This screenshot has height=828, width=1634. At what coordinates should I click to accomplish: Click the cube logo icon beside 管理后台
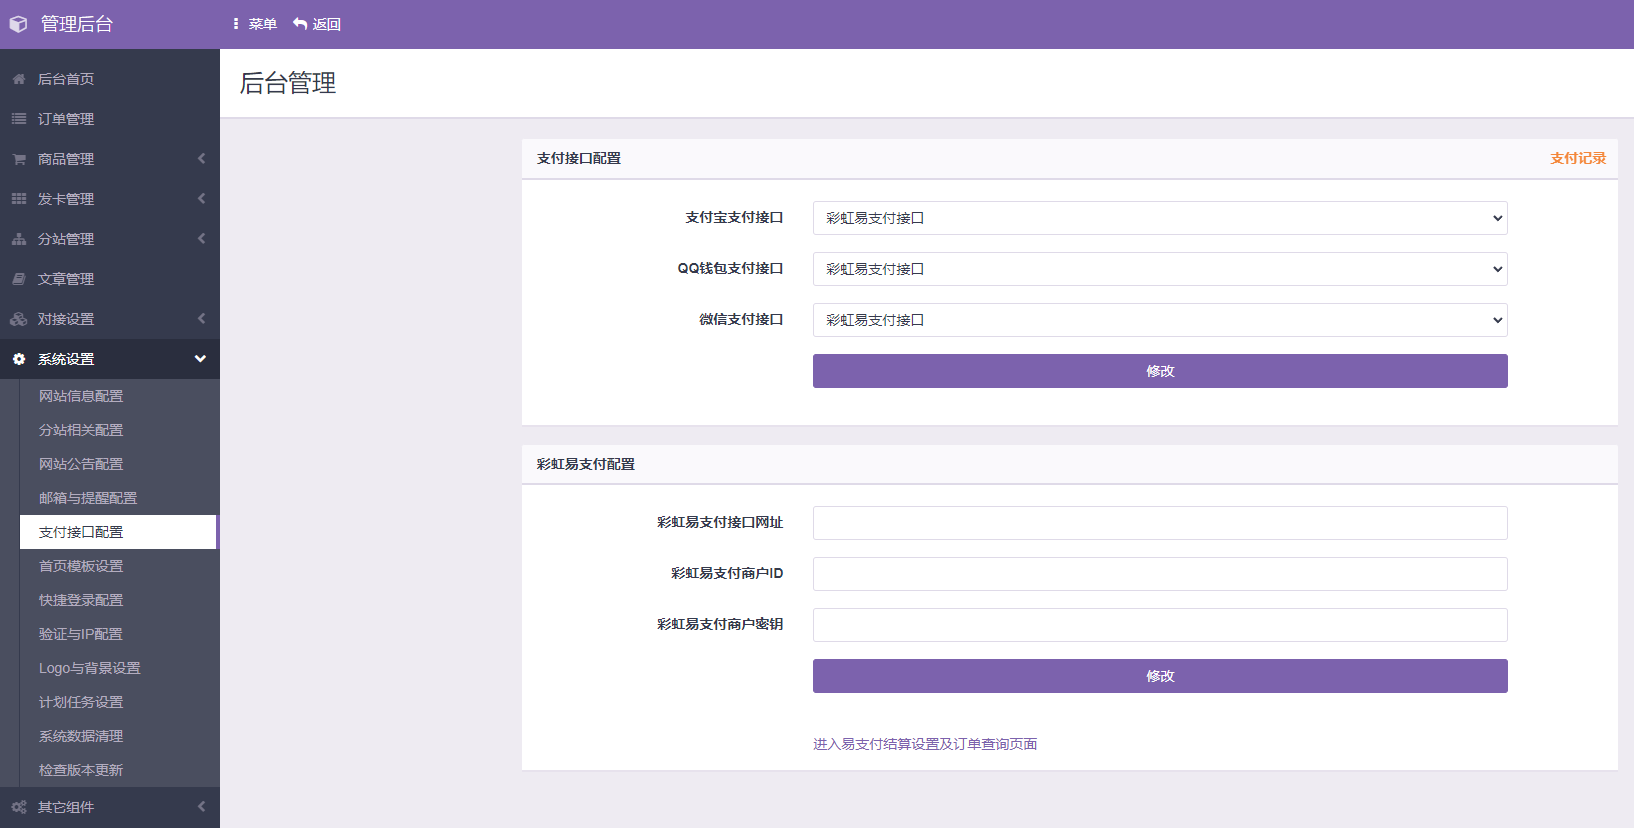click(18, 24)
